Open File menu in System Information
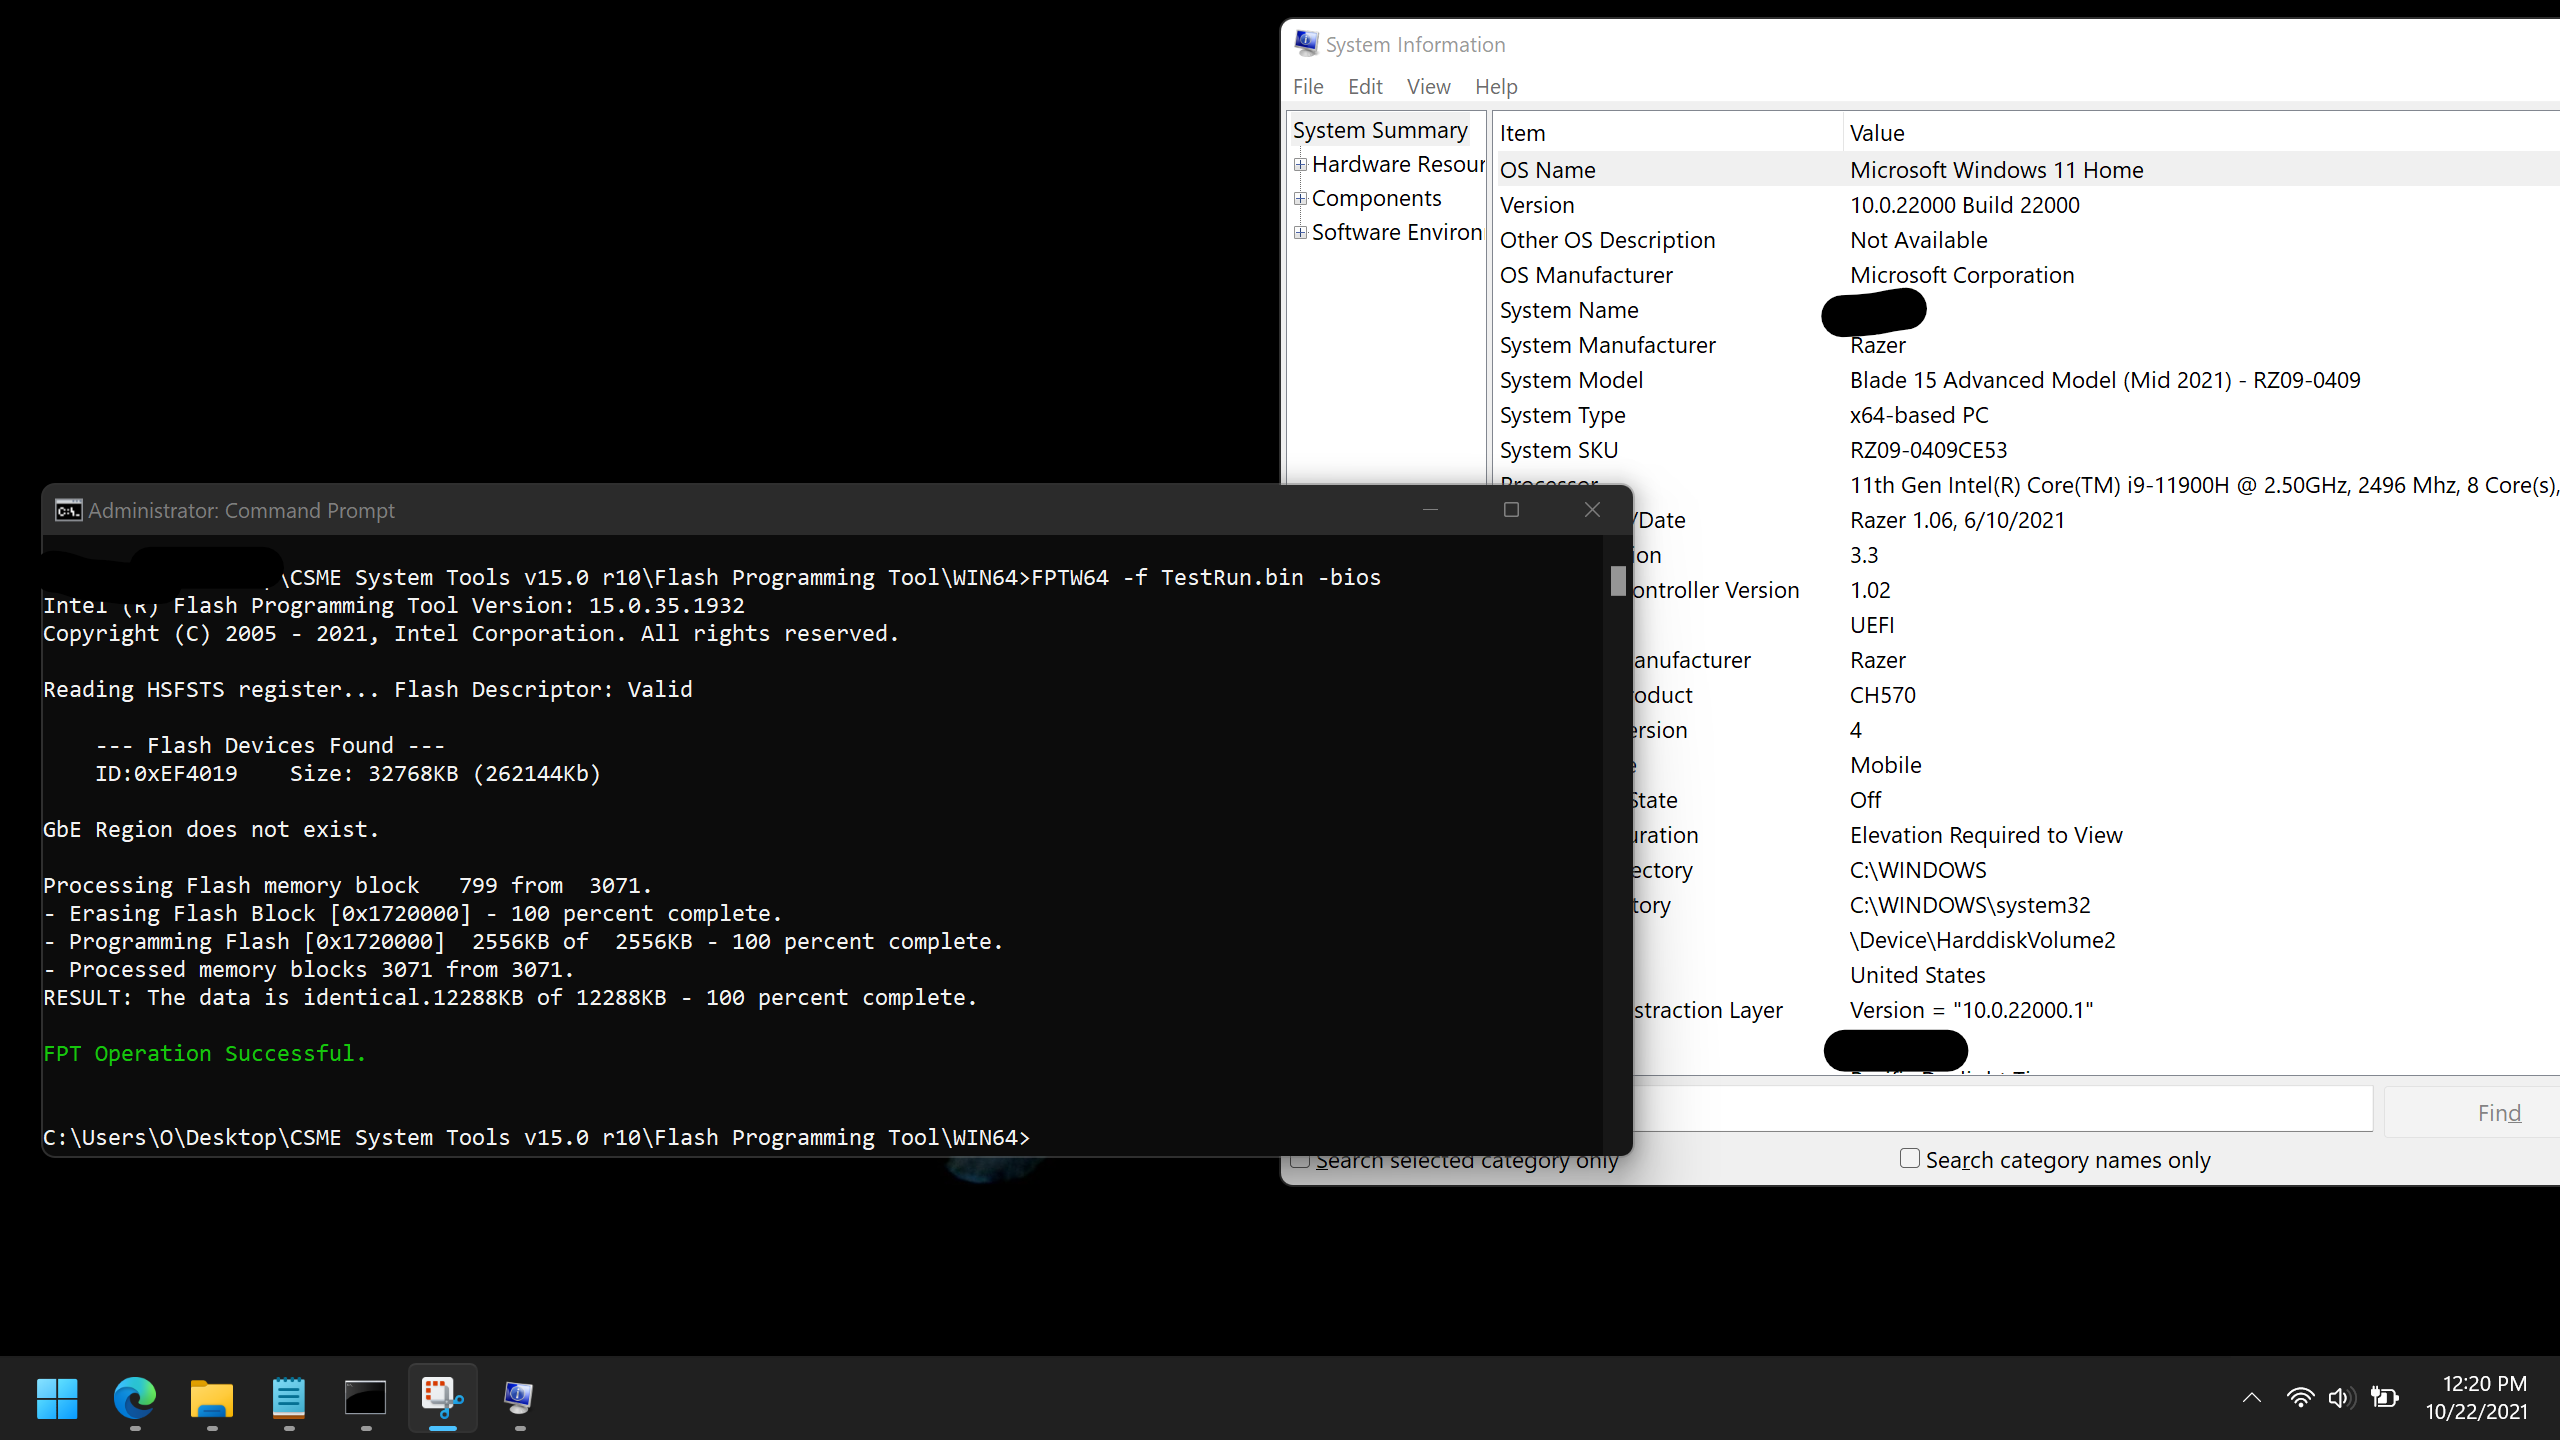This screenshot has width=2560, height=1440. (1308, 87)
